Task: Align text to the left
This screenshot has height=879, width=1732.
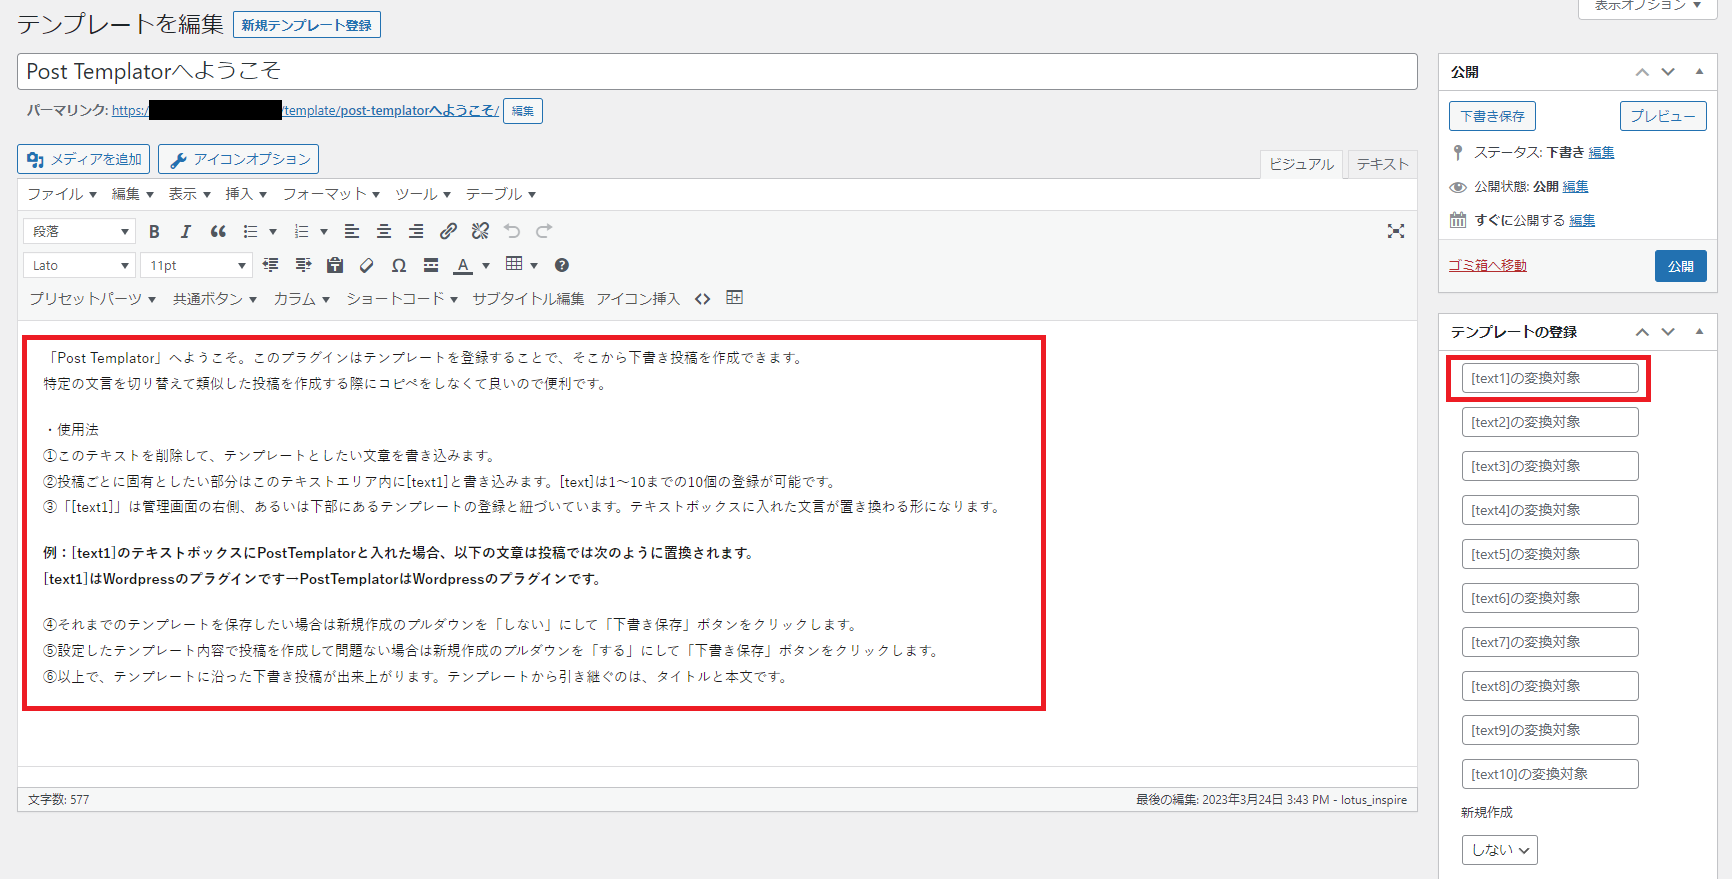Action: 352,232
